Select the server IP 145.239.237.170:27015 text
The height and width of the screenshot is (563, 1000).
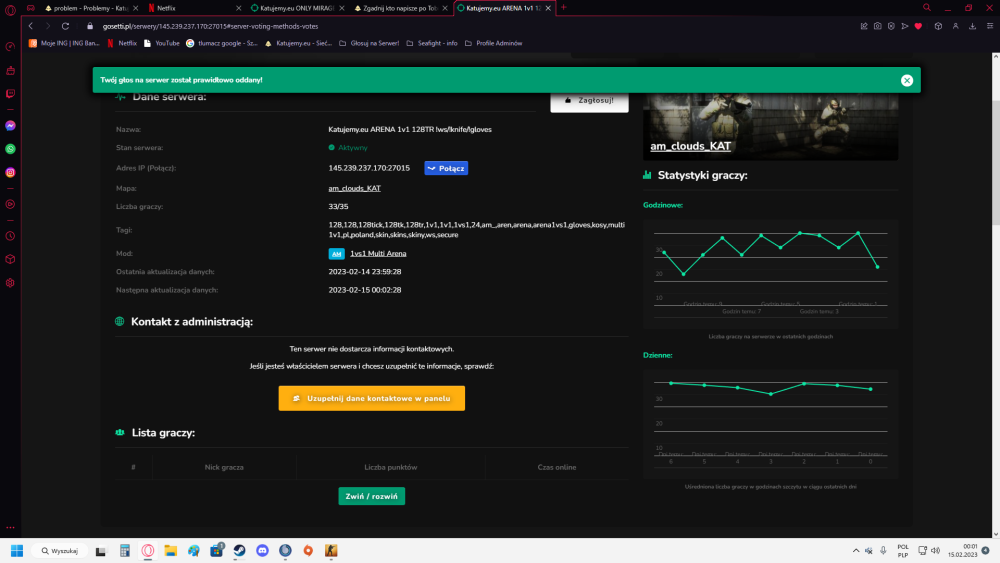(x=369, y=168)
